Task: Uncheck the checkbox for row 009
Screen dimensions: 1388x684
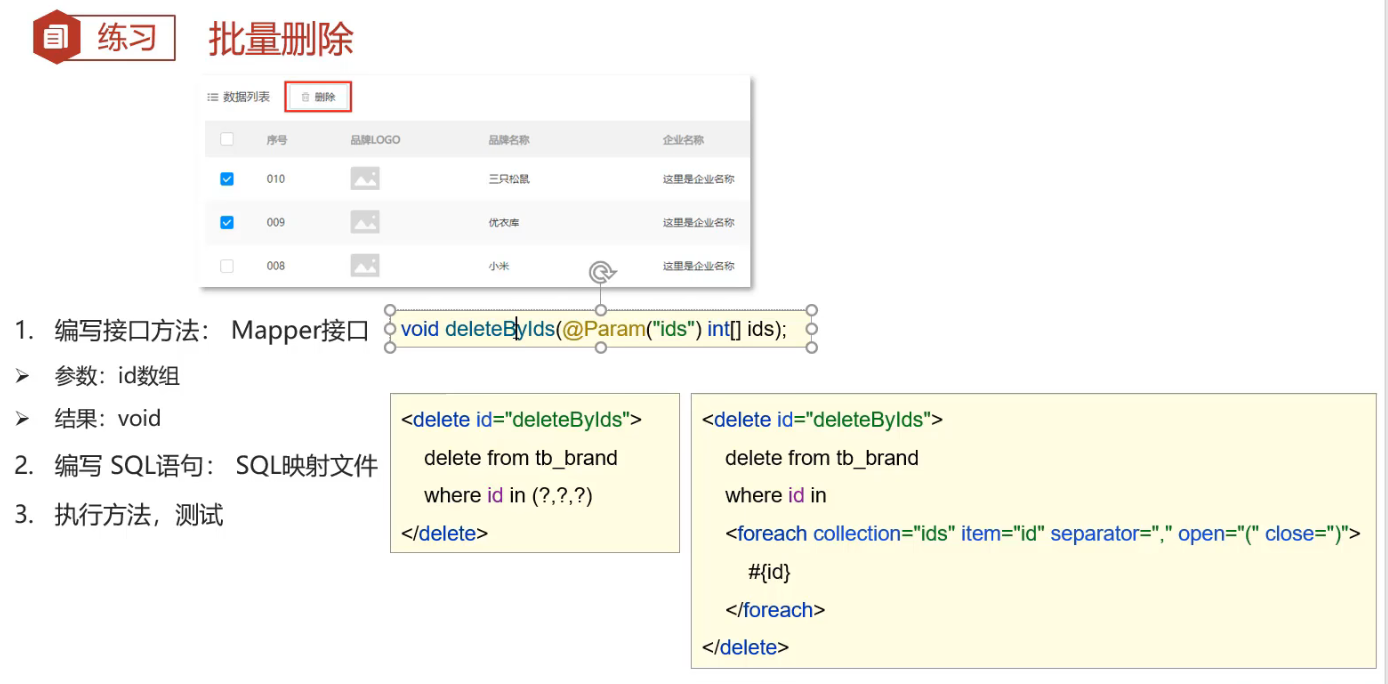Action: pyautogui.click(x=227, y=222)
